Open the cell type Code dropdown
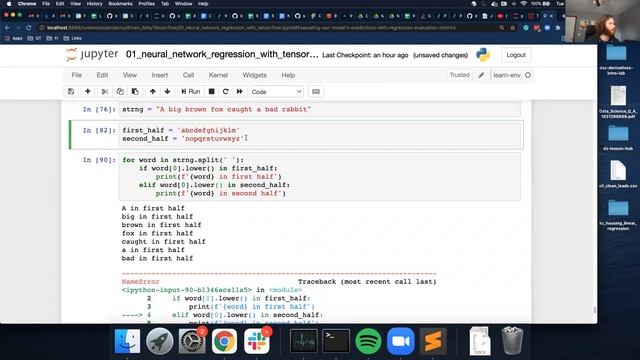The image size is (640, 360). pos(276,91)
